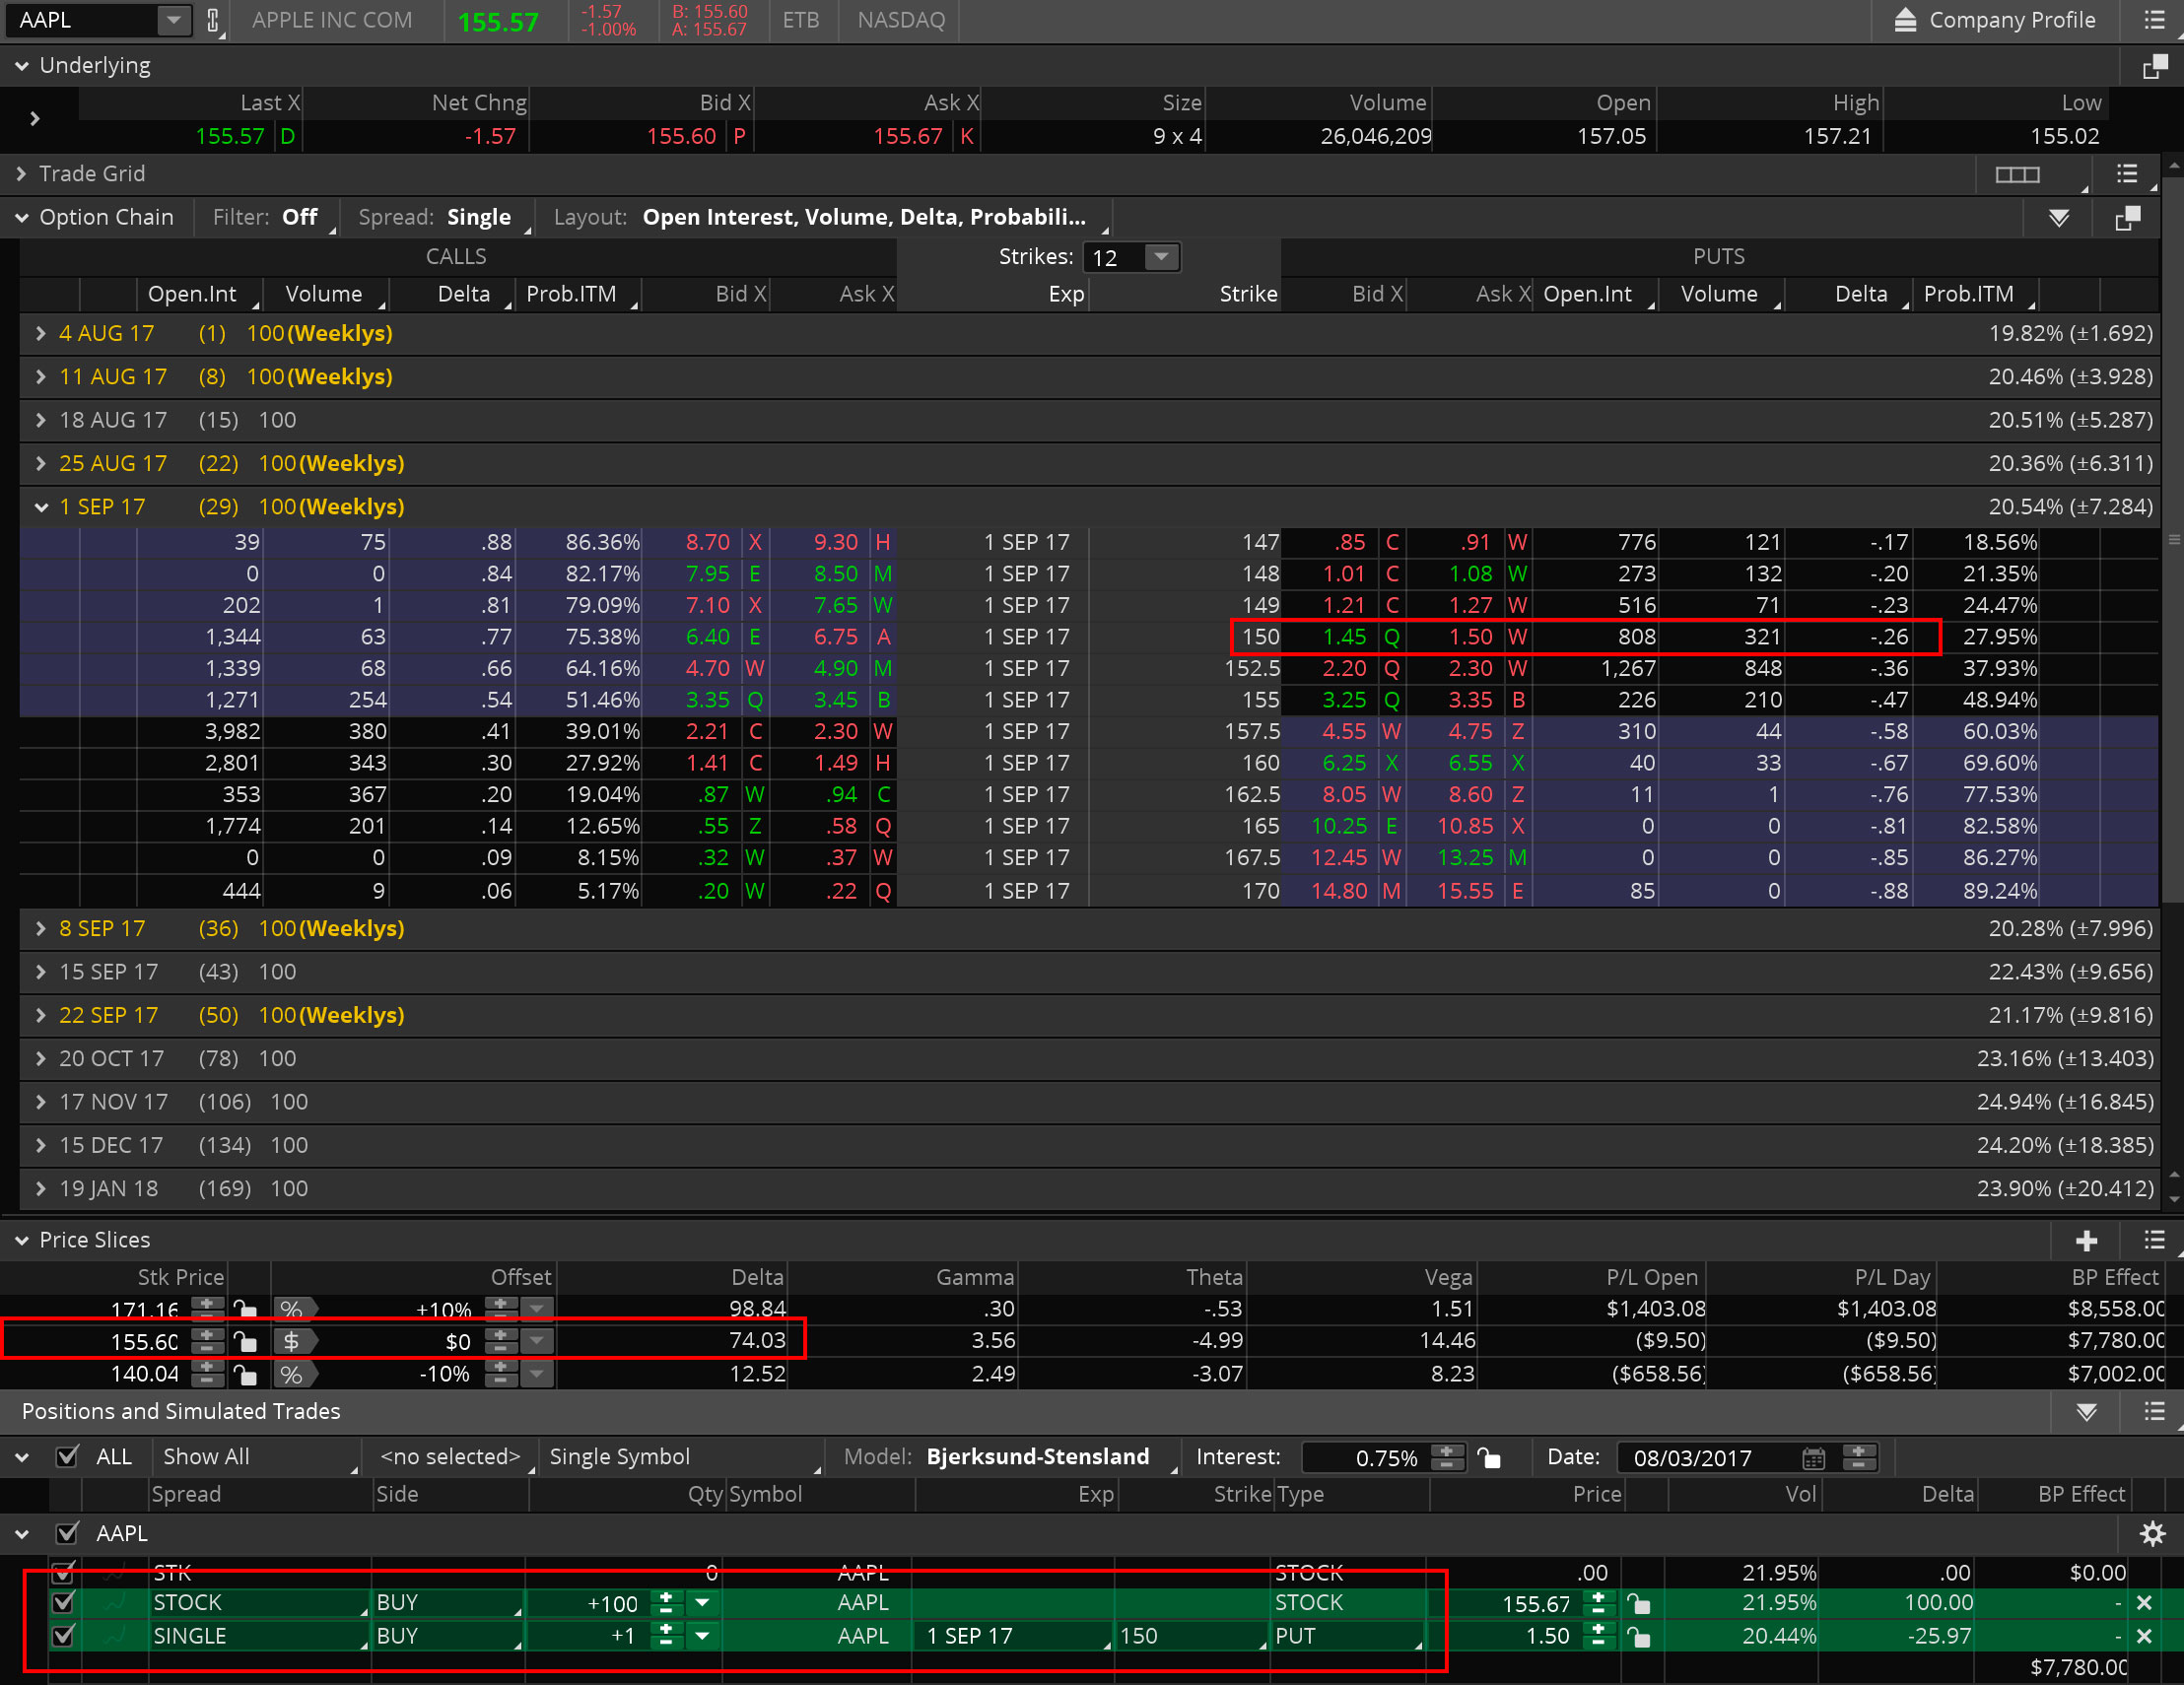The width and height of the screenshot is (2184, 1685).
Task: Detach the Option Chain window icon
Action: 2127,218
